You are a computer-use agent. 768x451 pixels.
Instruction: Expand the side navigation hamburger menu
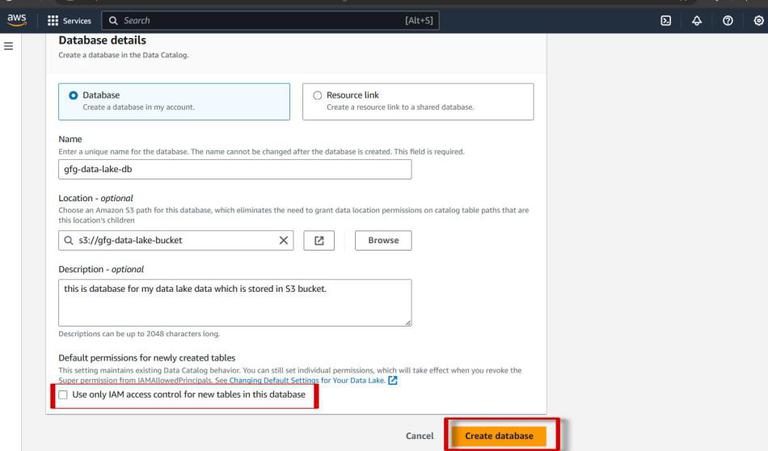coord(9,46)
